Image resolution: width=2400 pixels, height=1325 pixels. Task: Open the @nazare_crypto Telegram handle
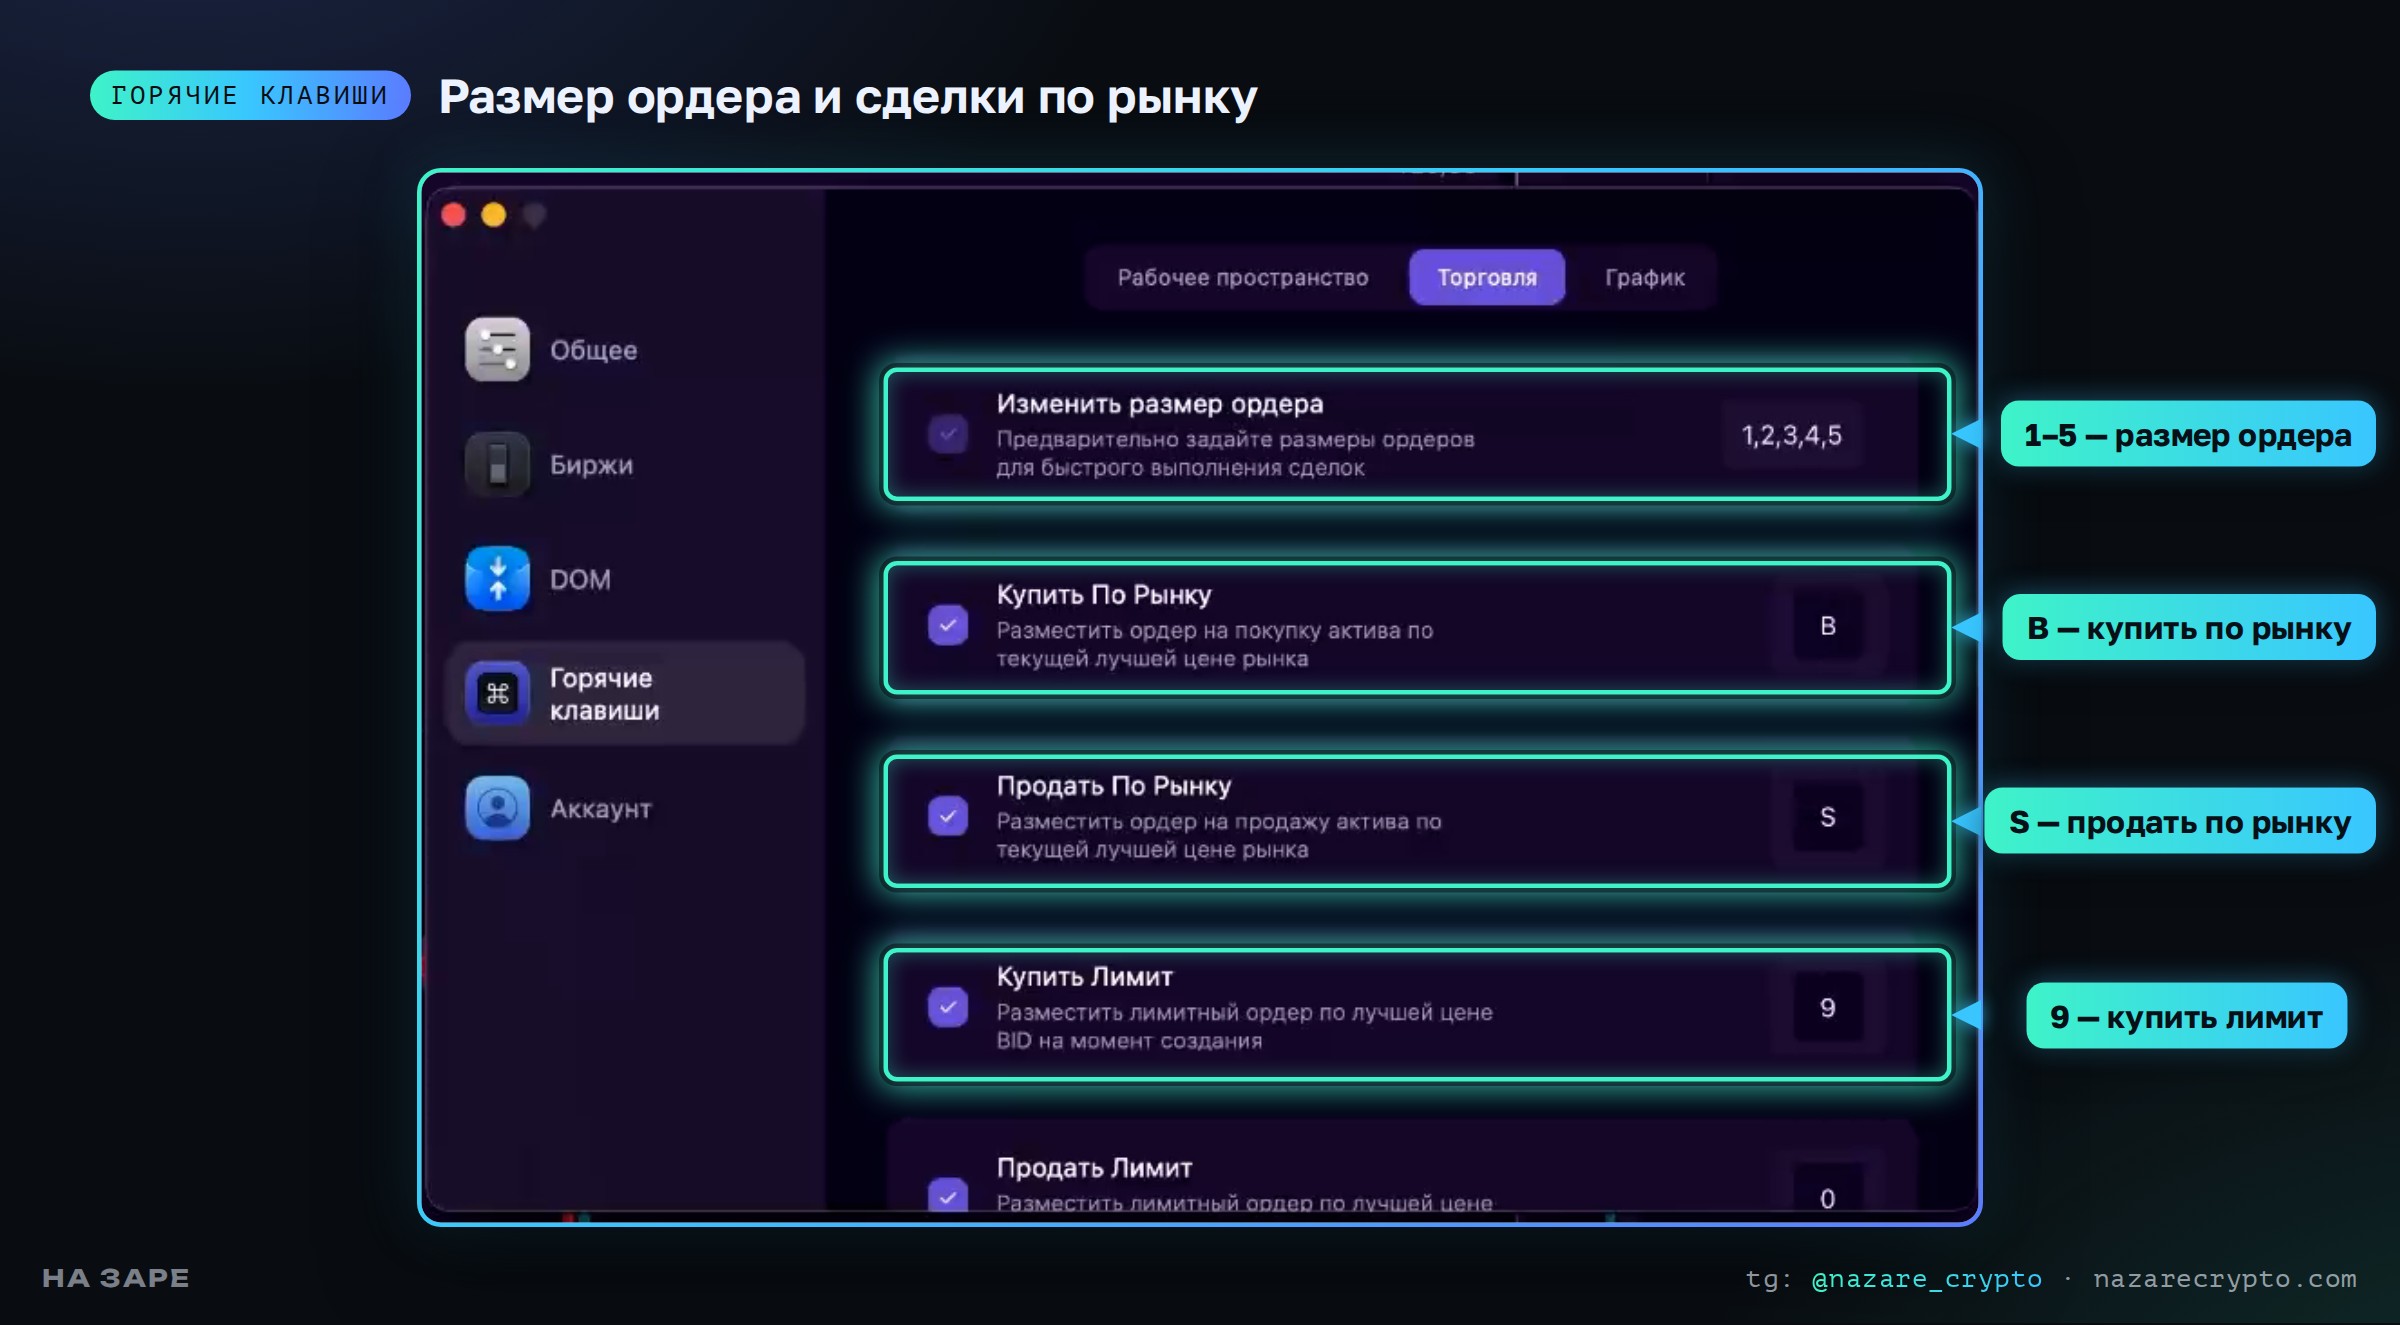pos(1927,1279)
